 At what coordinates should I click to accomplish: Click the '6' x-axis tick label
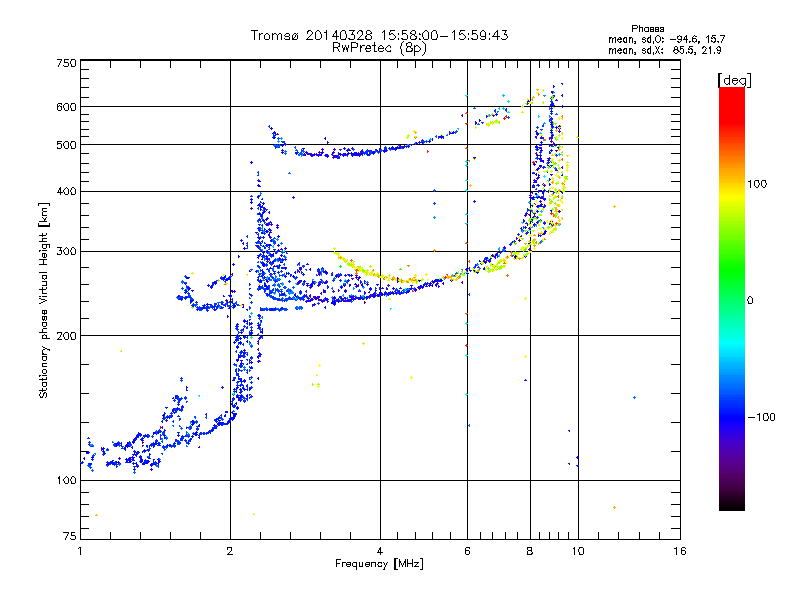tap(467, 551)
